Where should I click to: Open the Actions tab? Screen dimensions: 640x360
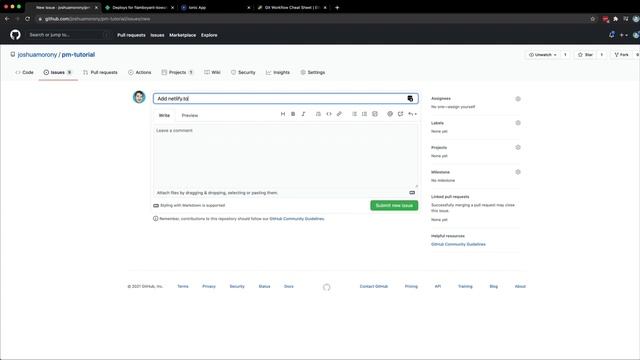tap(140, 72)
